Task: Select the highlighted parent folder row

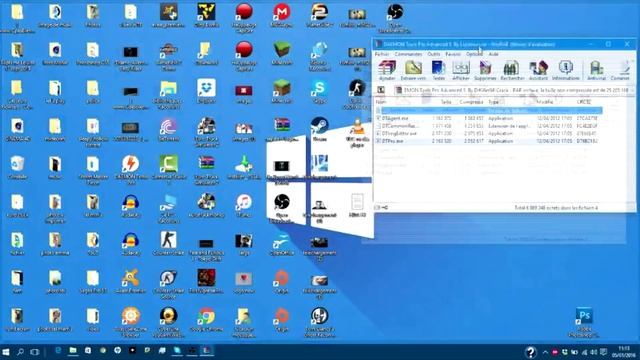Action: pos(488,111)
